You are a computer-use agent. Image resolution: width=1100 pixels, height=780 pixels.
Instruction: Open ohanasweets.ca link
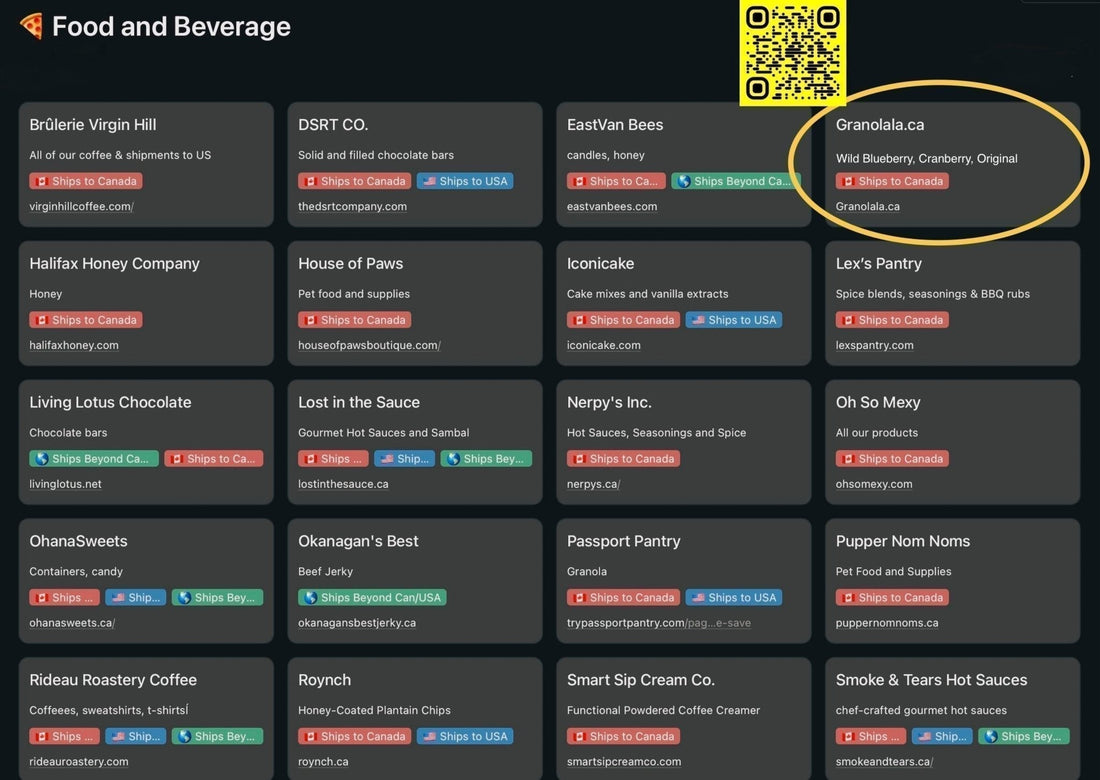[x=72, y=623]
